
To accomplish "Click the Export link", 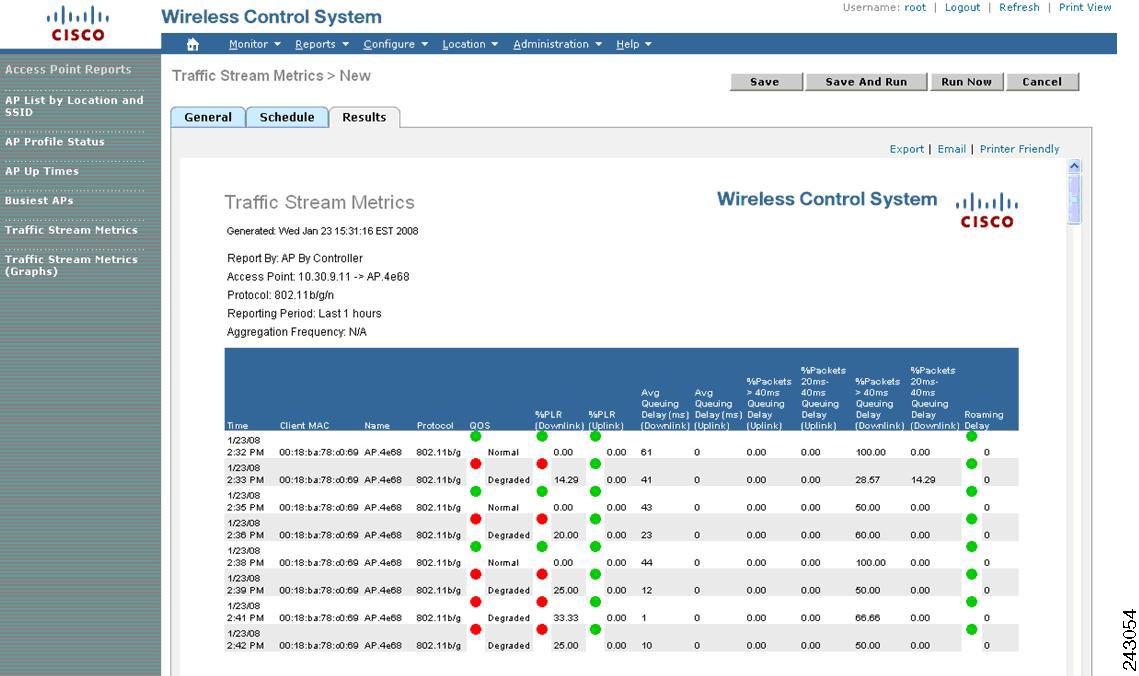I will (907, 149).
